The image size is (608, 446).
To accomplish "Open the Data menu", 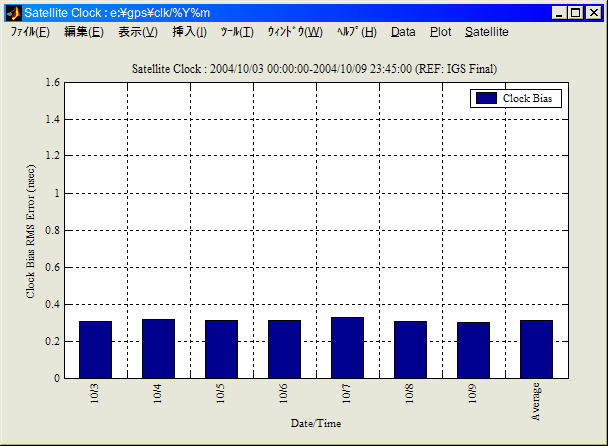I will click(x=403, y=32).
